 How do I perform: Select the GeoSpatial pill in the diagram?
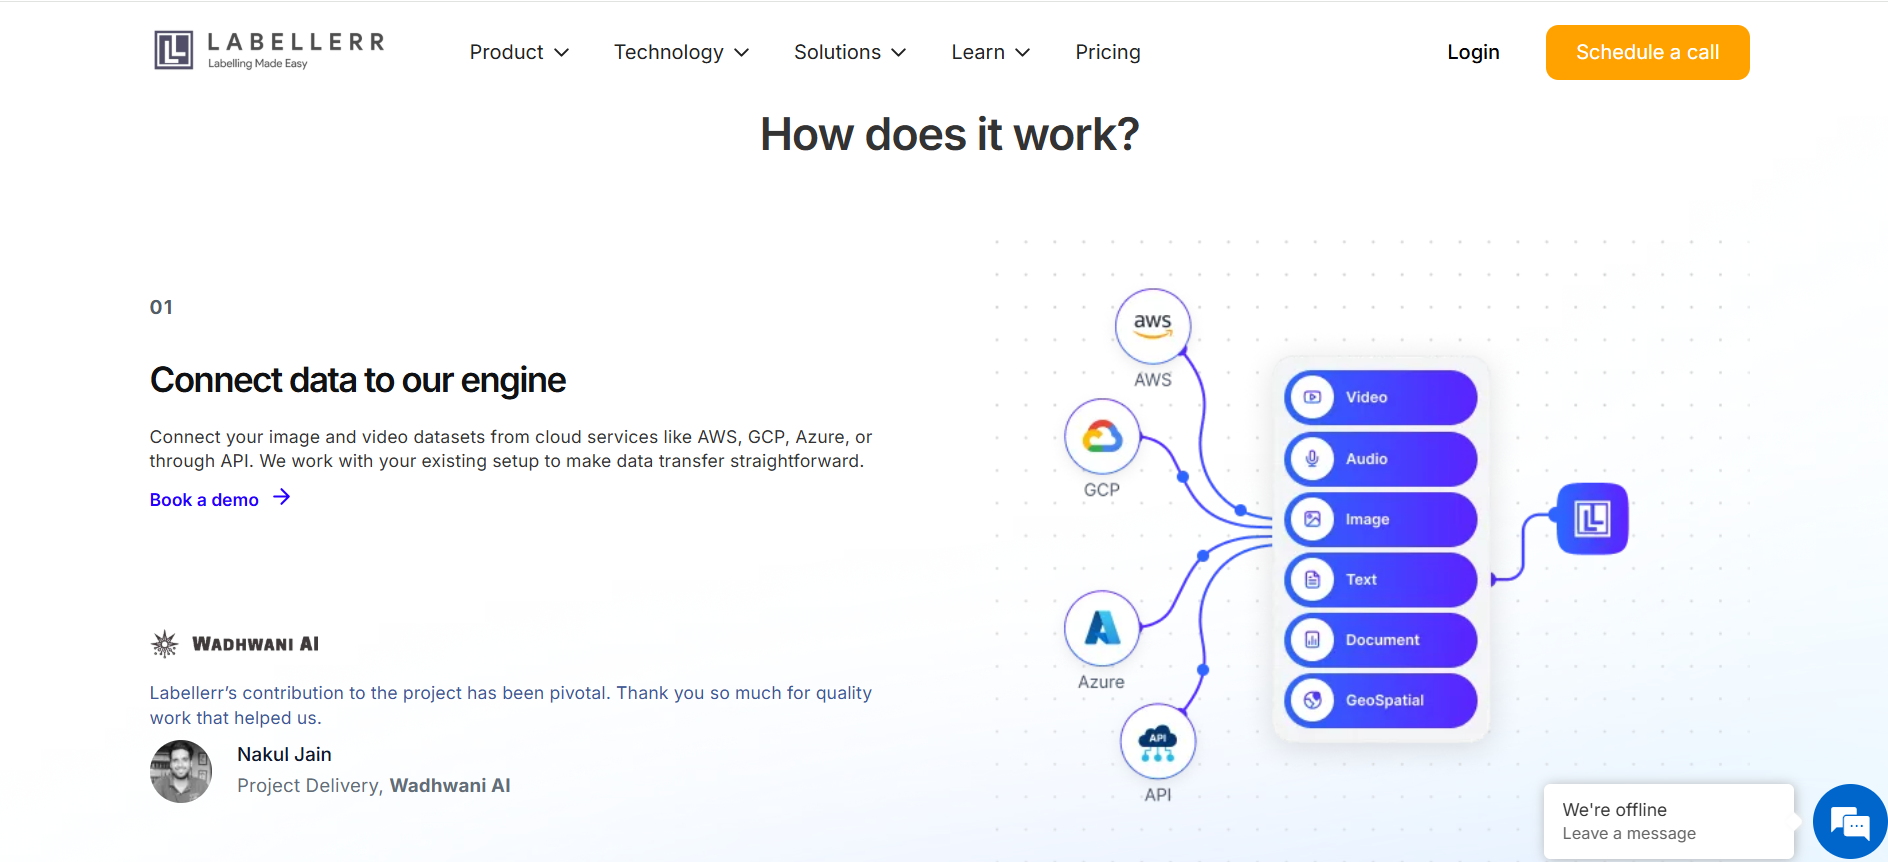point(1381,700)
